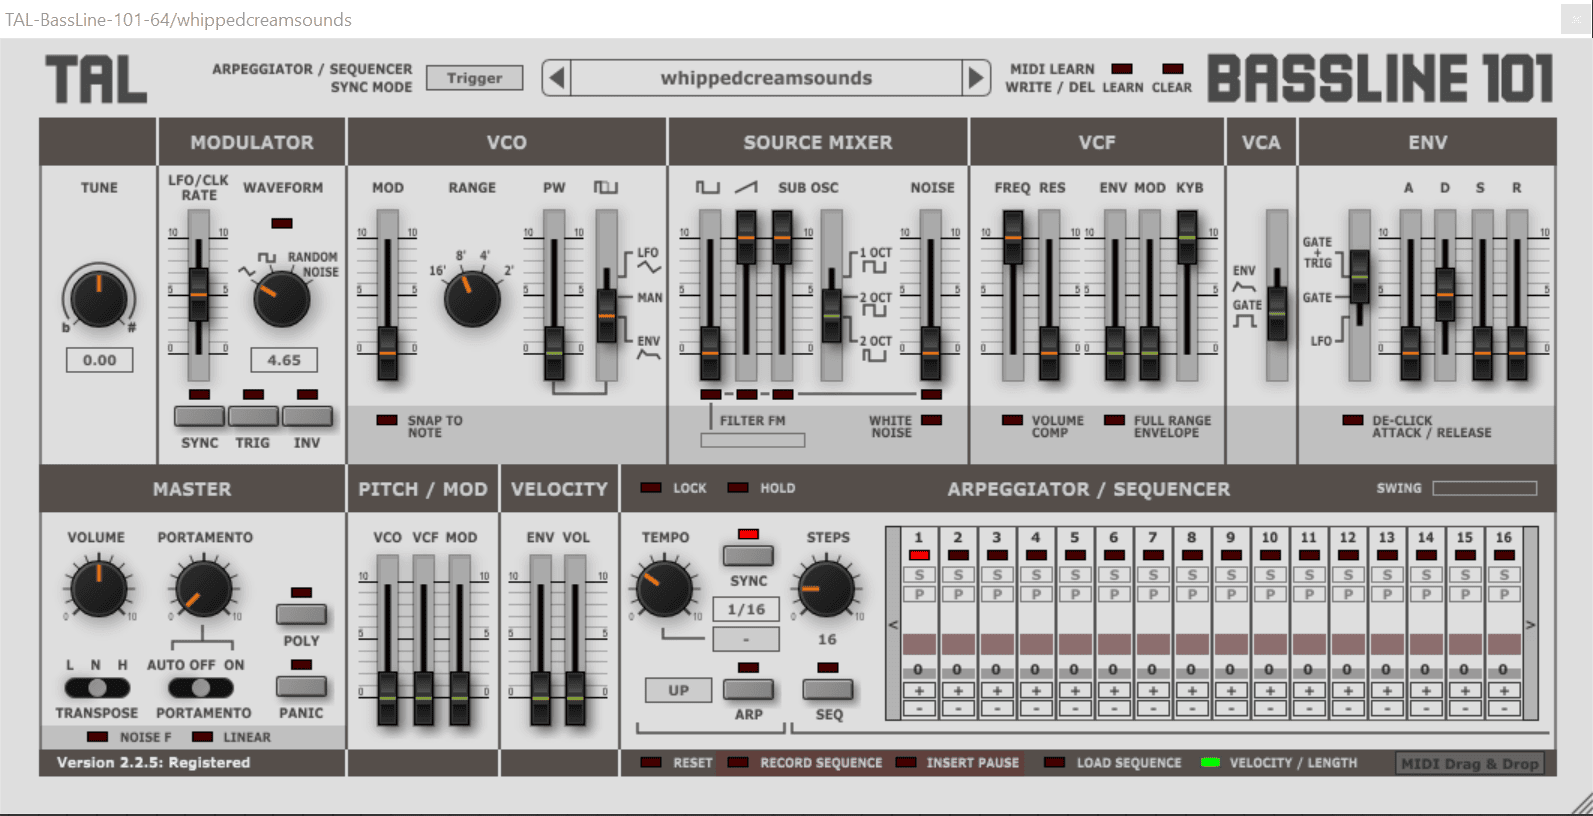The height and width of the screenshot is (816, 1593).
Task: Click step 3 plus increment button
Action: click(997, 691)
